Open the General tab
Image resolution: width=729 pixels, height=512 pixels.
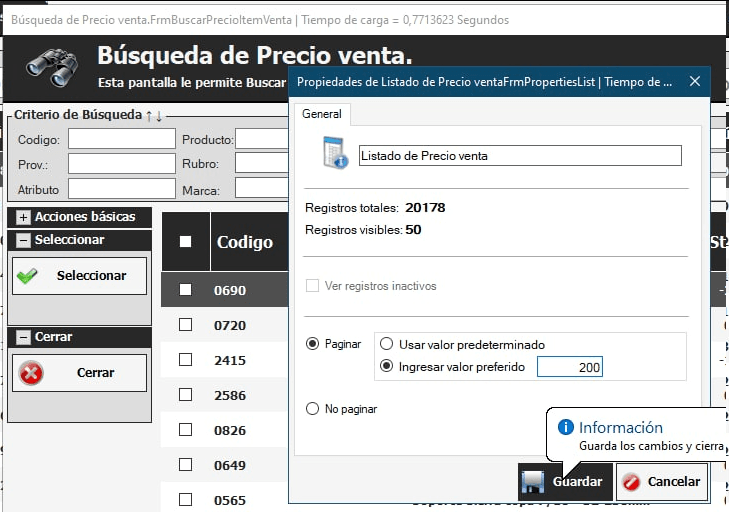point(322,115)
